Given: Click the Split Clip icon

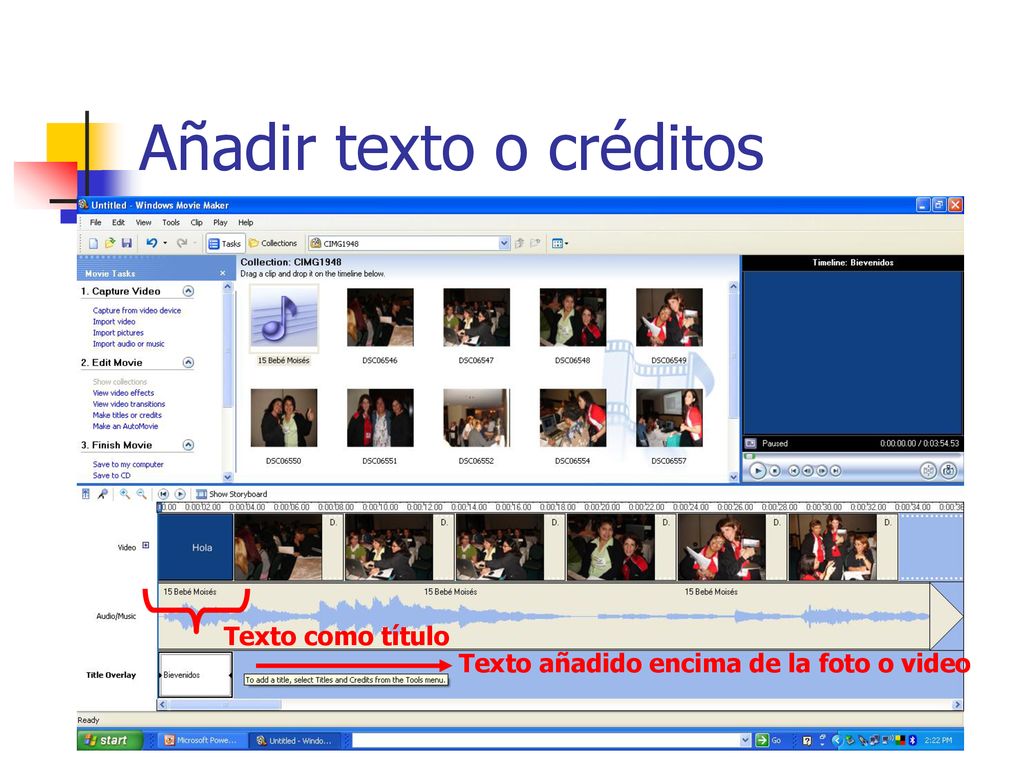Looking at the screenshot, I should pyautogui.click(x=928, y=470).
